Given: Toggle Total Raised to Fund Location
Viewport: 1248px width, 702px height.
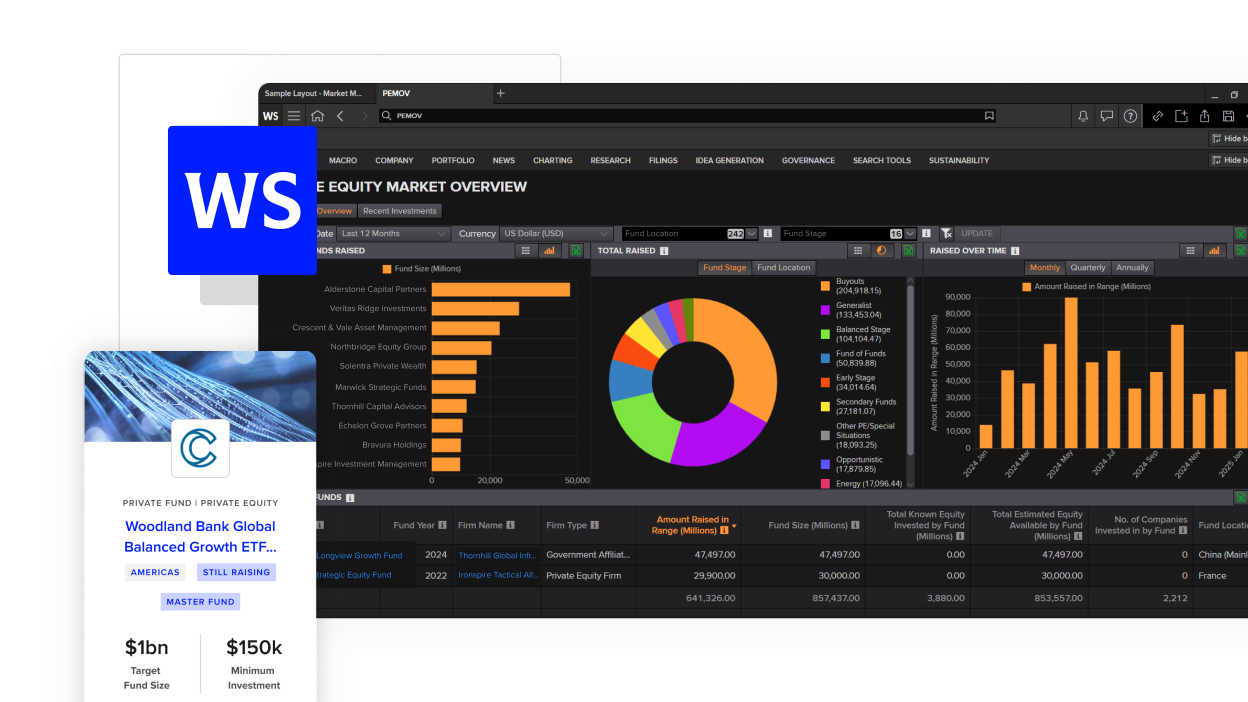Looking at the screenshot, I should pyautogui.click(x=783, y=268).
